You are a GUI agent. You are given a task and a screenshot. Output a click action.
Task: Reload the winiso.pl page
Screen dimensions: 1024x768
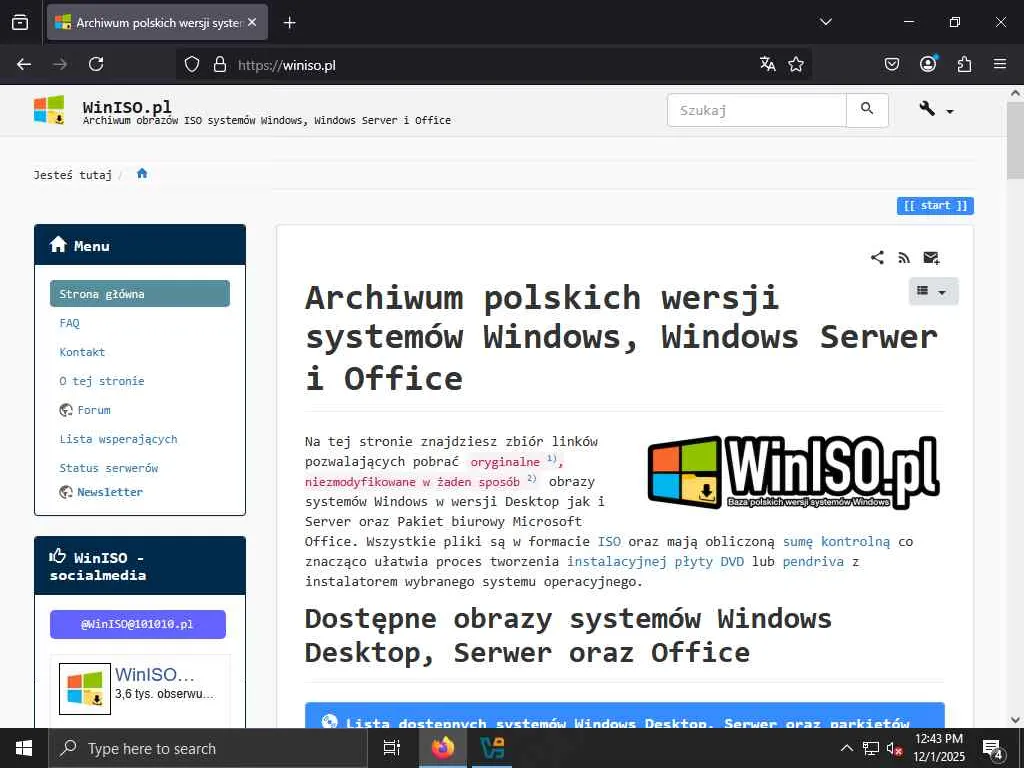[x=96, y=64]
